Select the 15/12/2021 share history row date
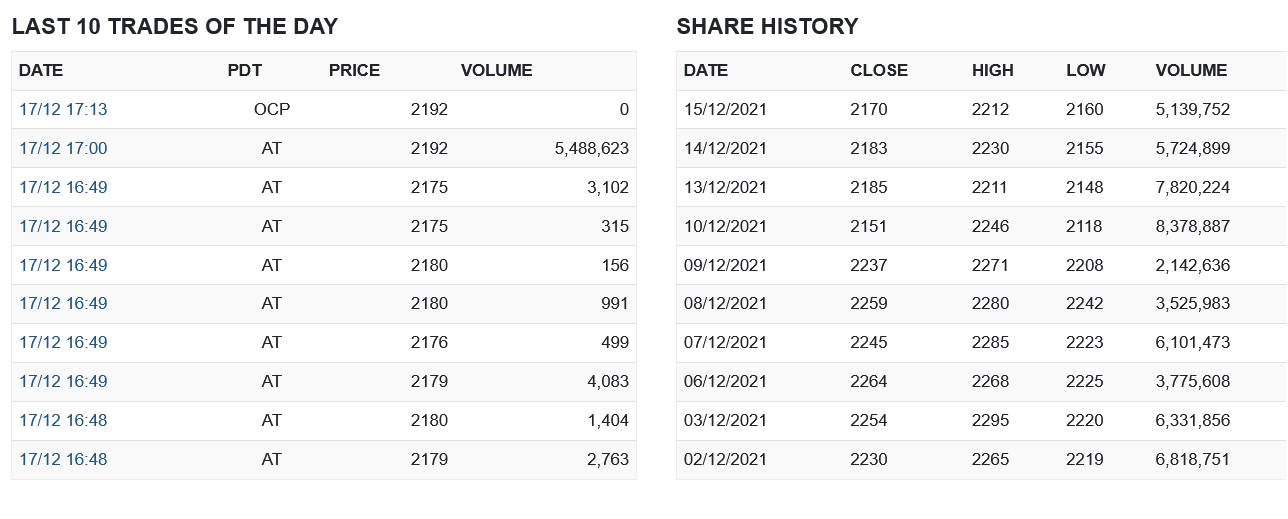Viewport: 1288px width, 519px height. click(725, 110)
